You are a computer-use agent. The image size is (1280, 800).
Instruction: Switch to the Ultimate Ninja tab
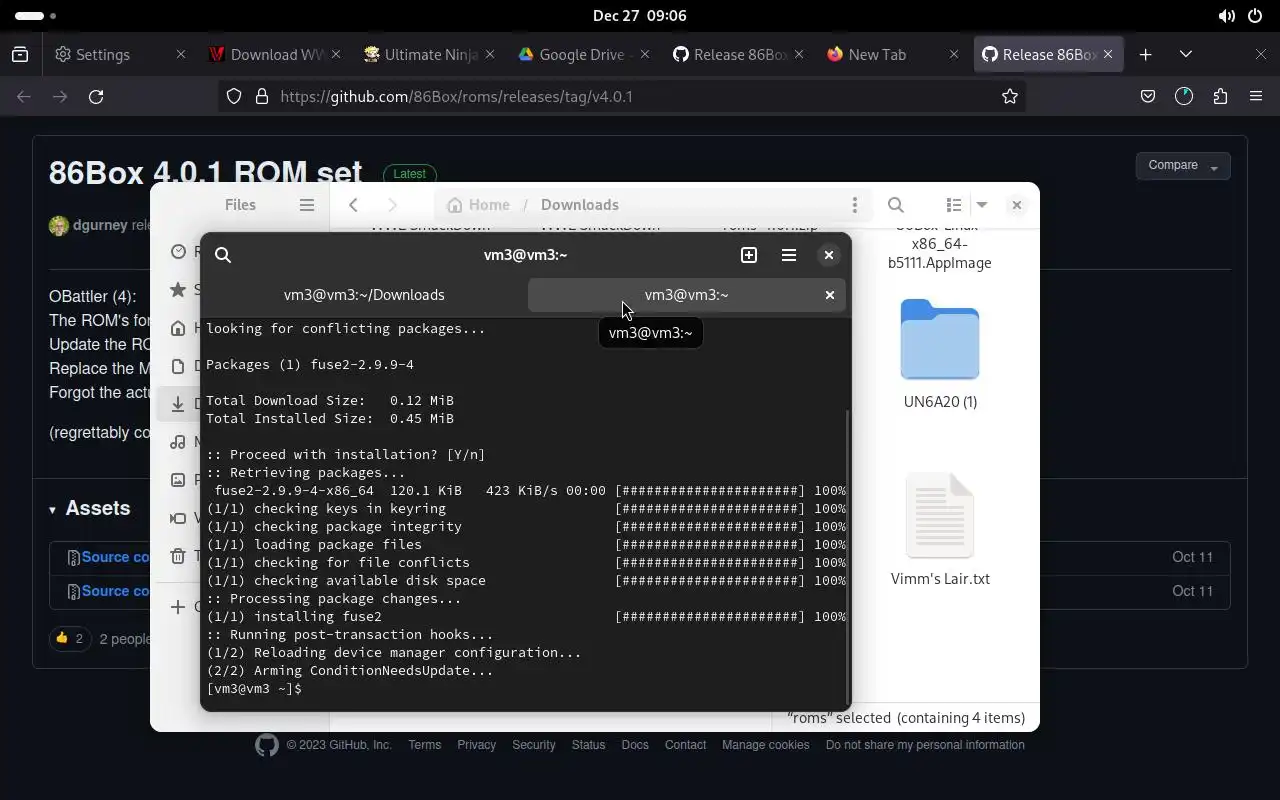point(428,55)
